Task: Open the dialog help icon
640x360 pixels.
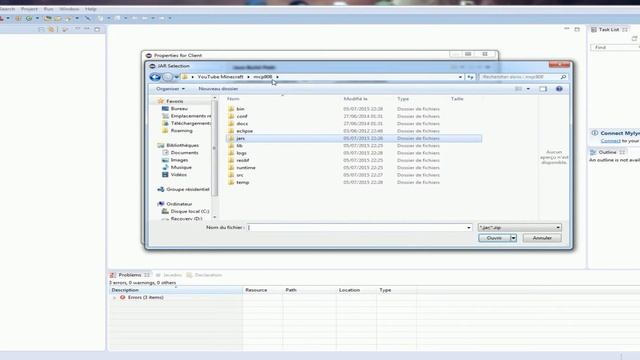Action: point(559,89)
